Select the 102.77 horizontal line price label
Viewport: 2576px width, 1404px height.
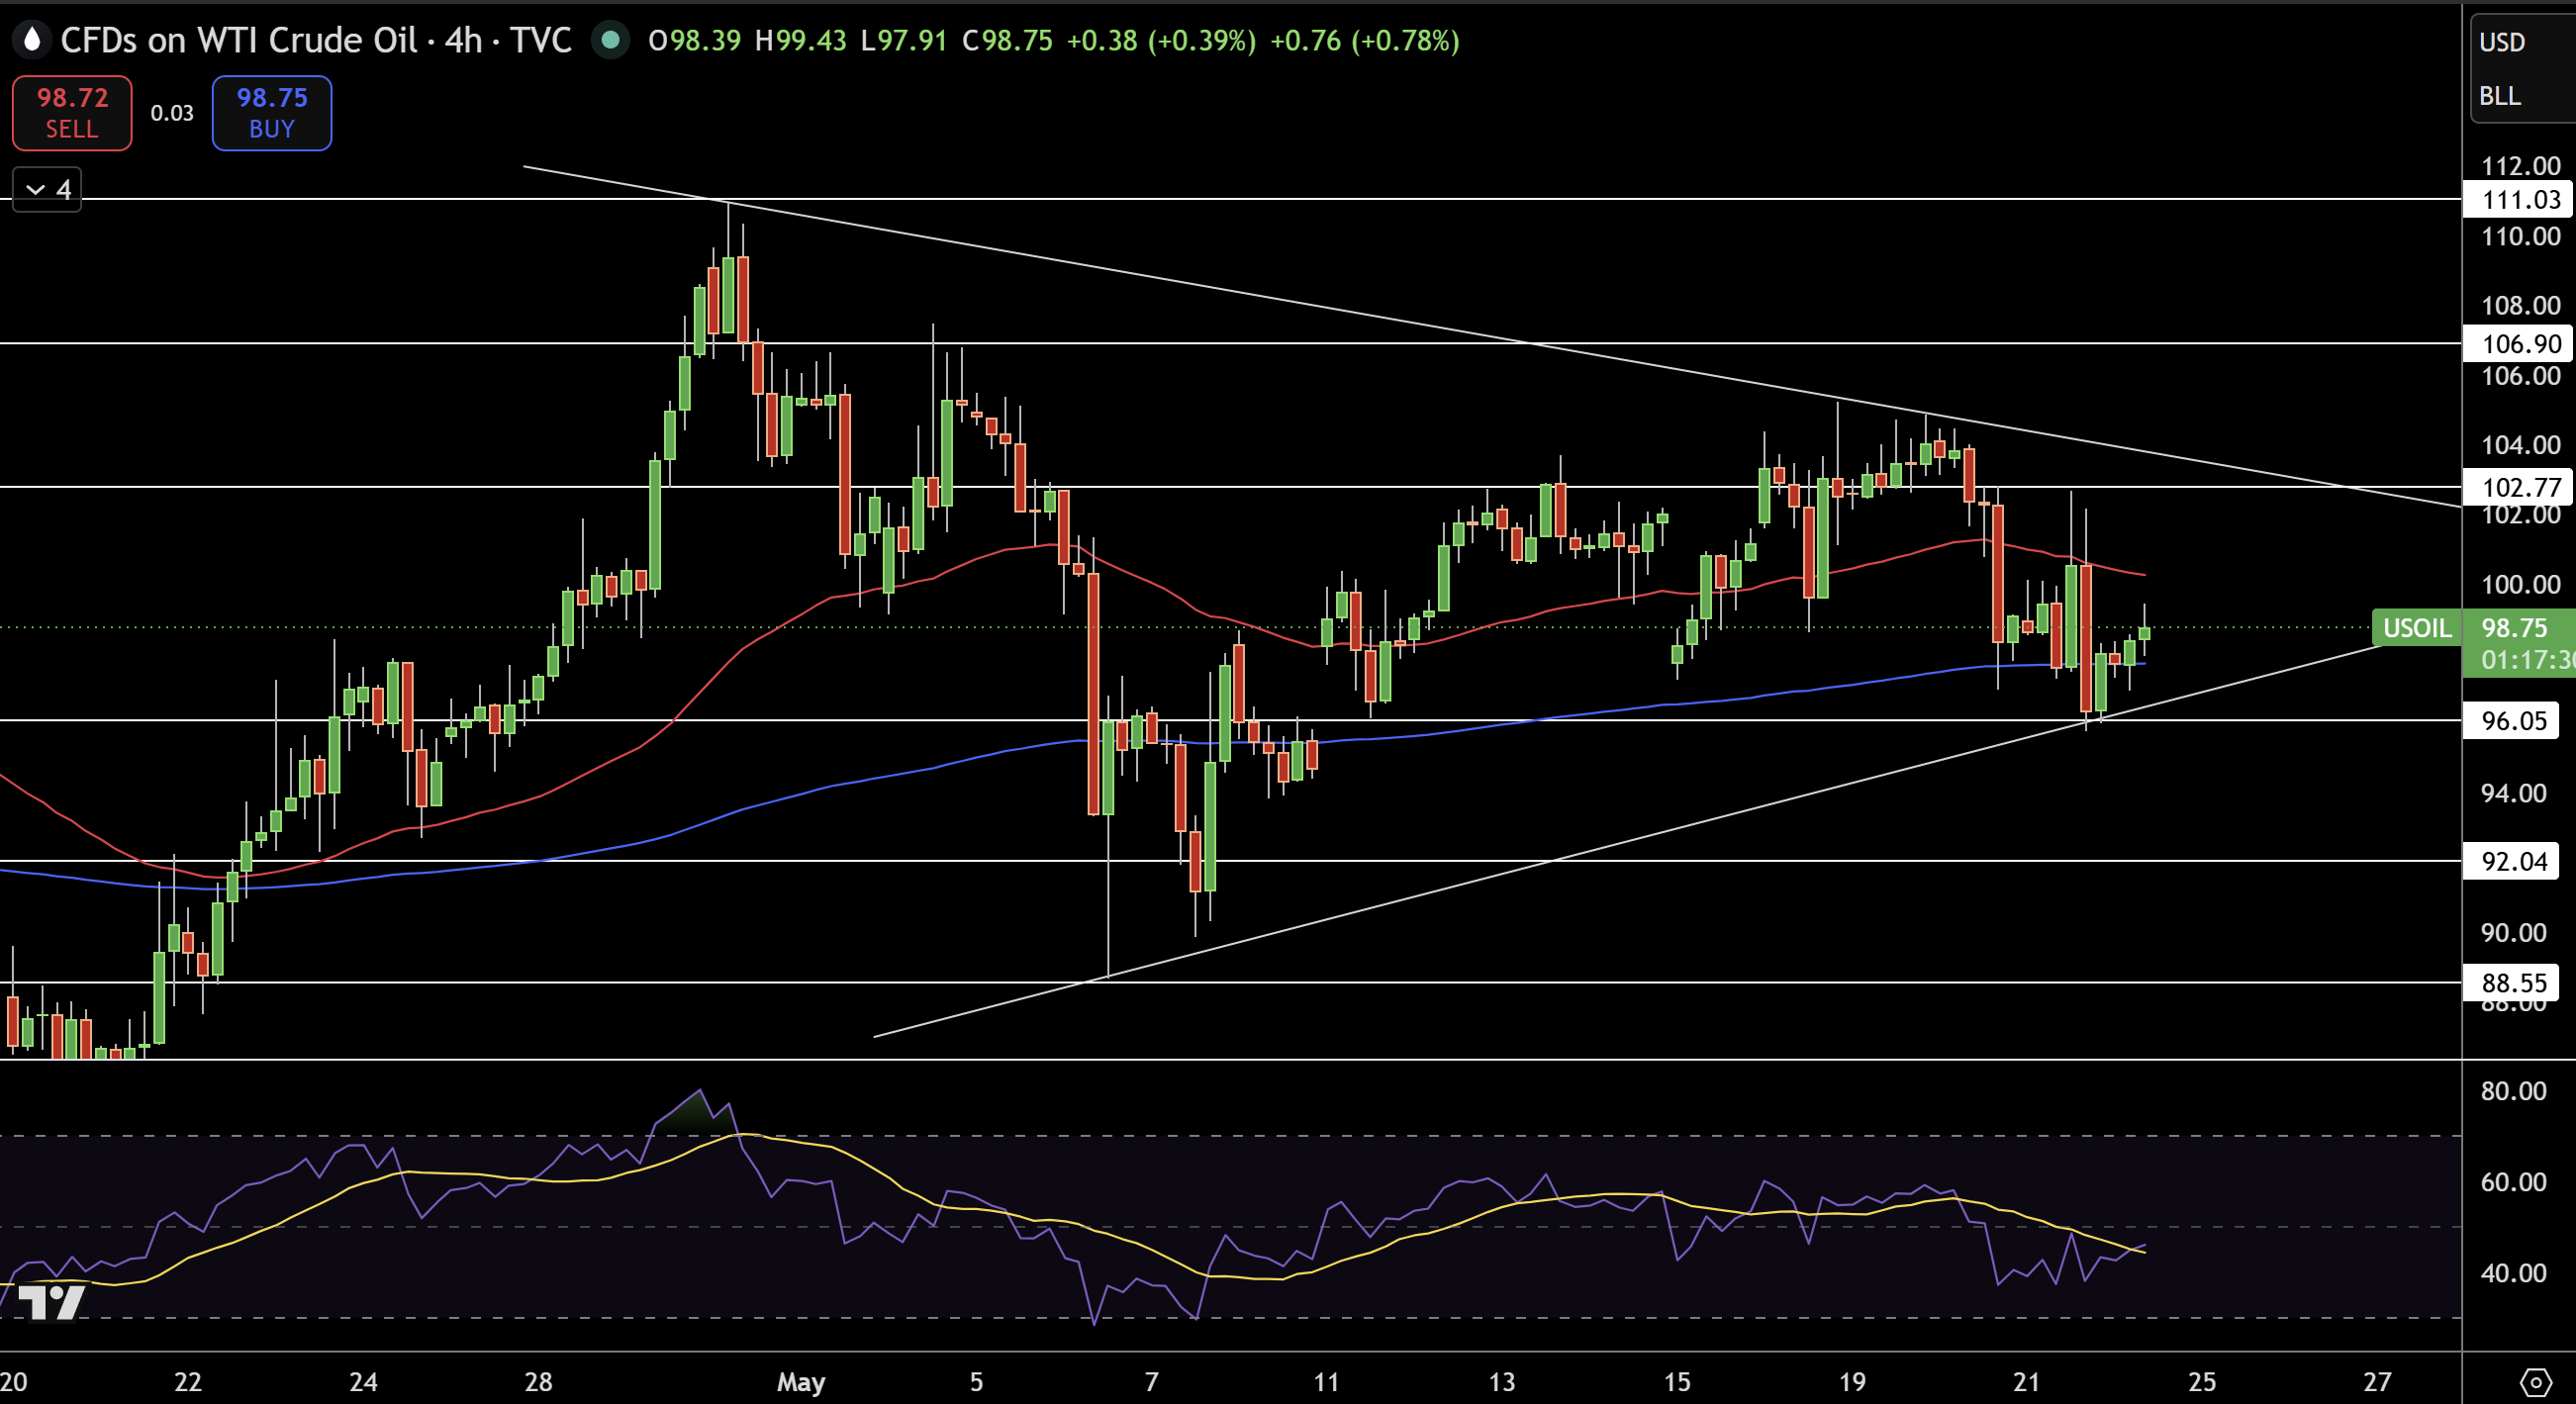(2516, 487)
